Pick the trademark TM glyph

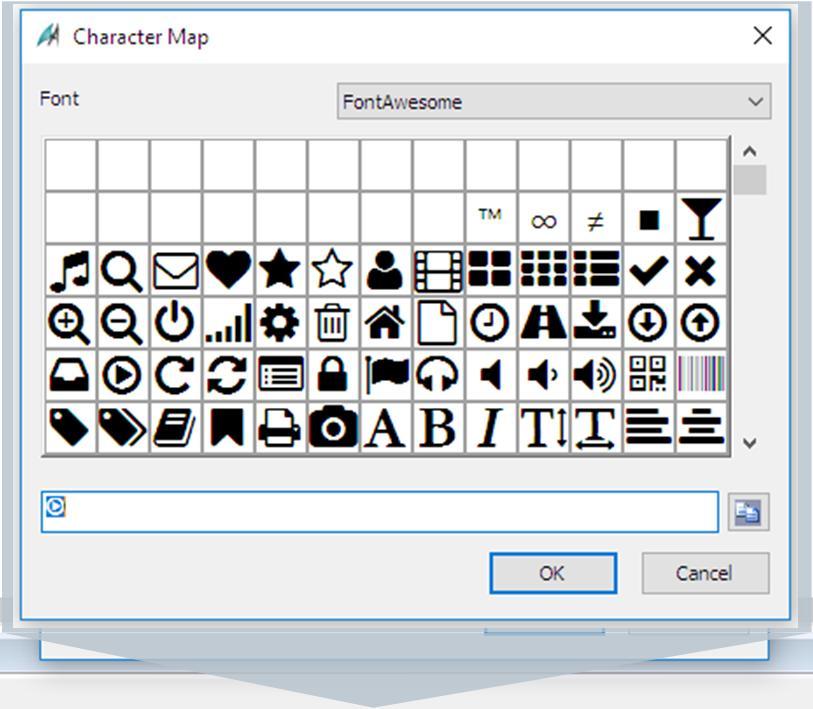pyautogui.click(x=490, y=218)
